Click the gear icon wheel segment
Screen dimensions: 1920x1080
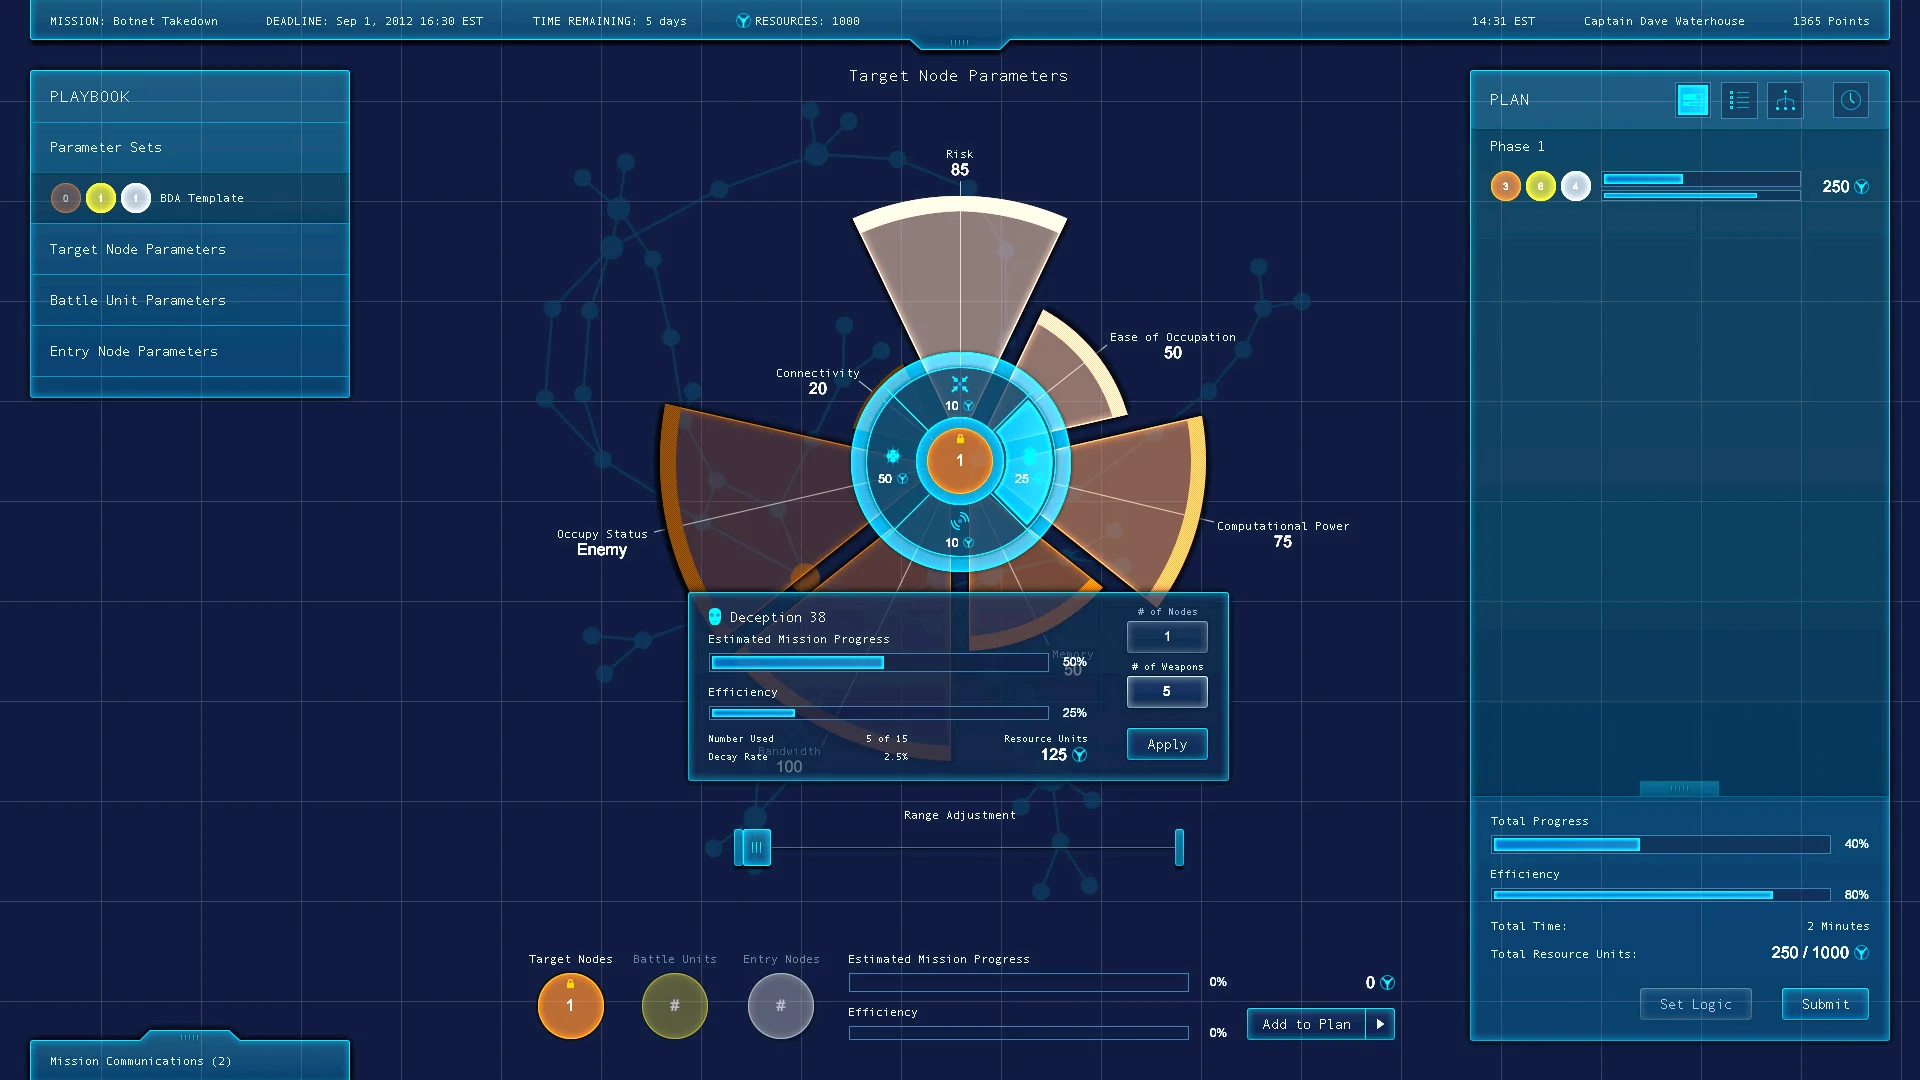tap(892, 458)
